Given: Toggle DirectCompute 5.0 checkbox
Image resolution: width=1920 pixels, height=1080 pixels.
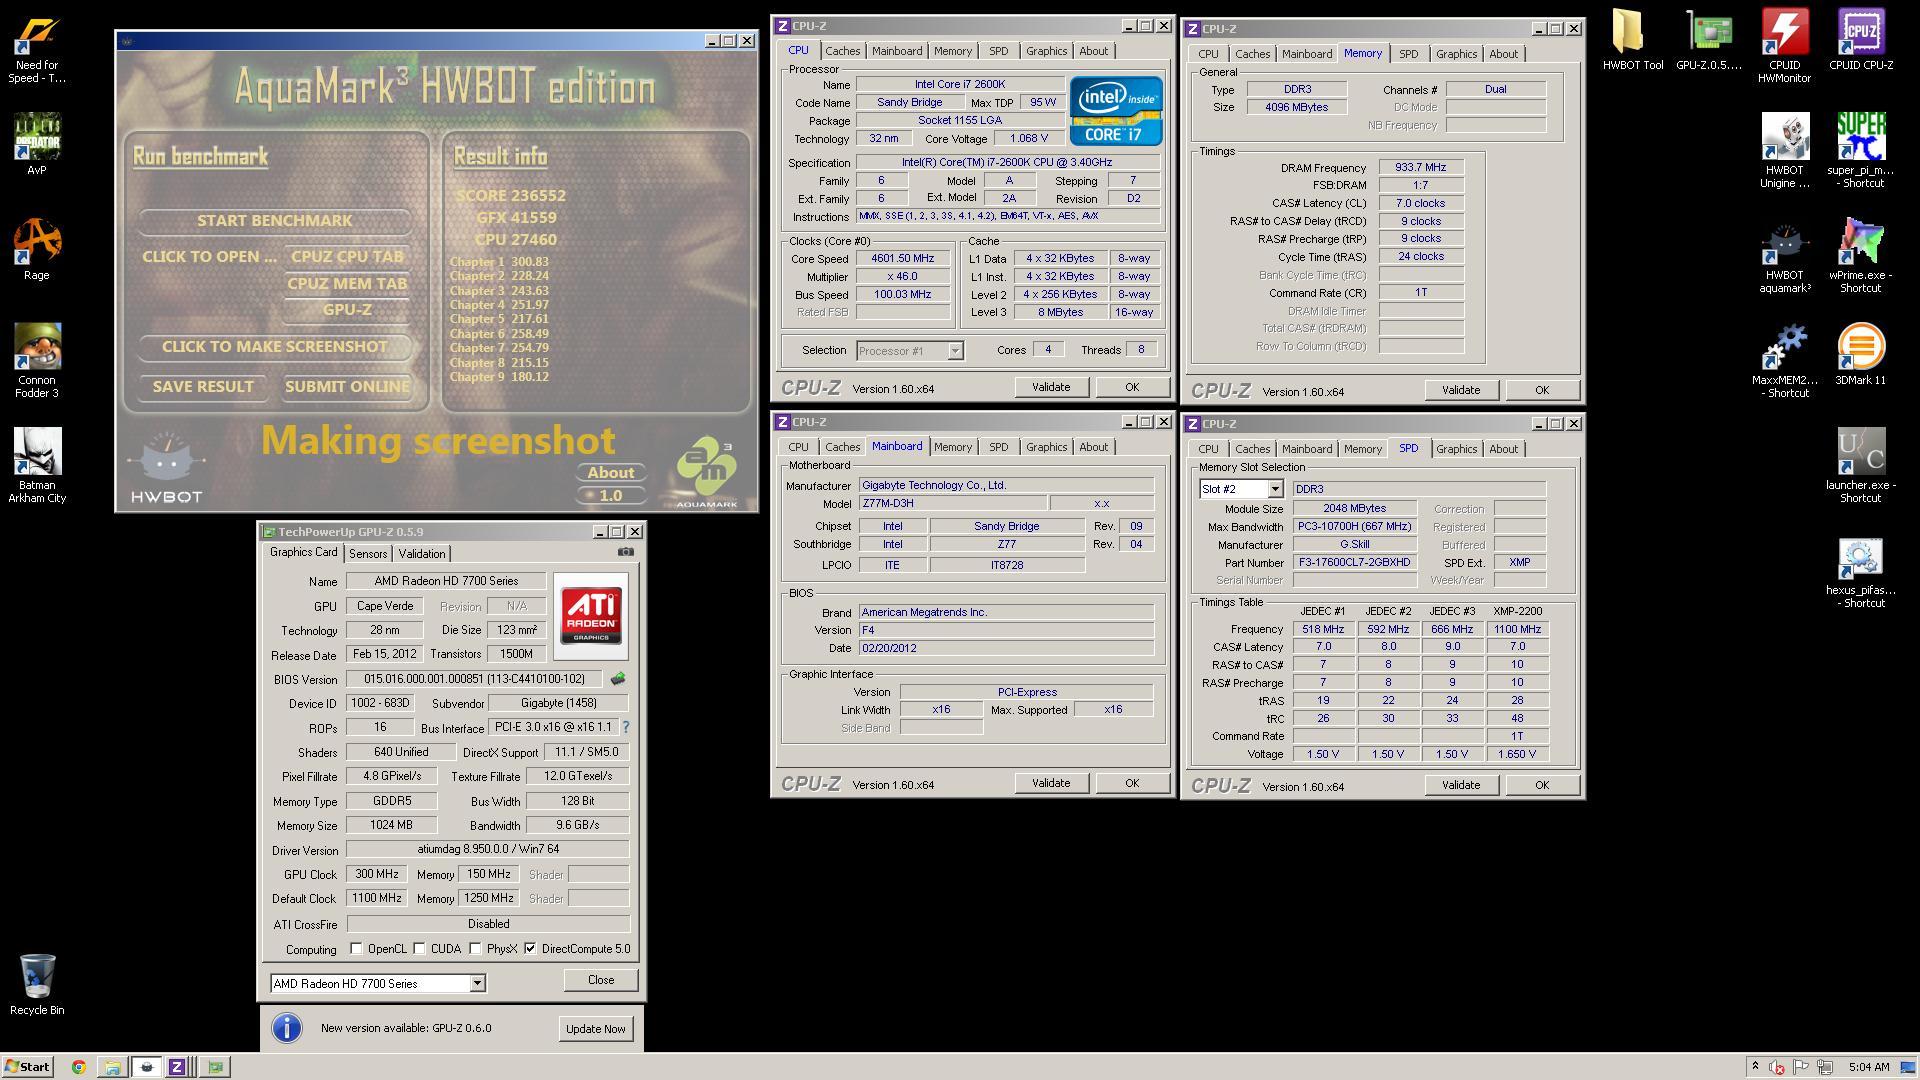Looking at the screenshot, I should (530, 948).
